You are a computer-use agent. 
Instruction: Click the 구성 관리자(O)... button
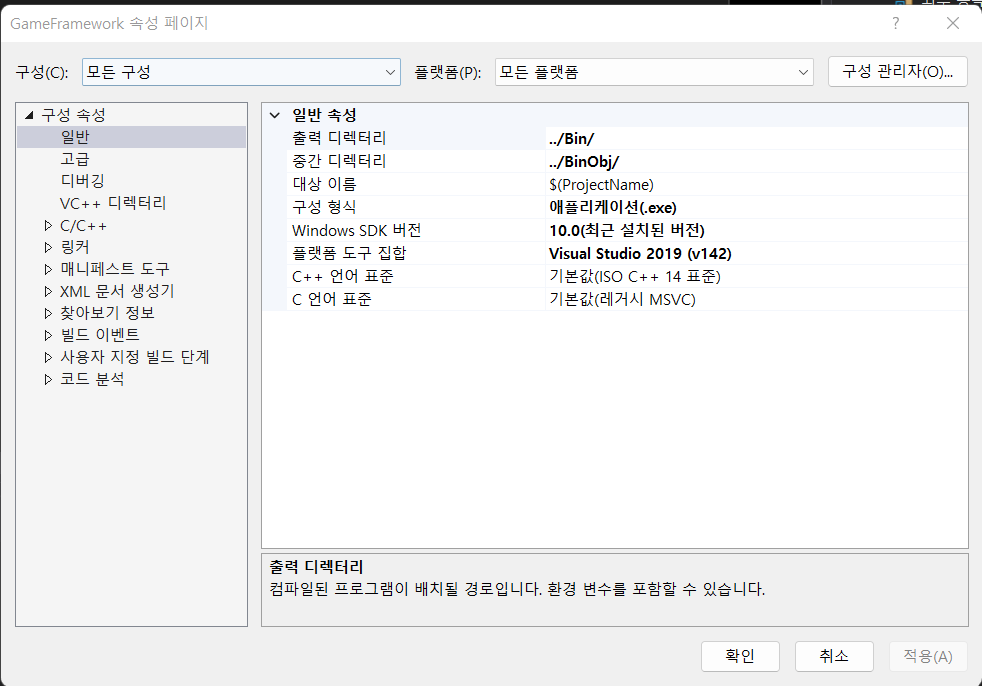tap(897, 71)
